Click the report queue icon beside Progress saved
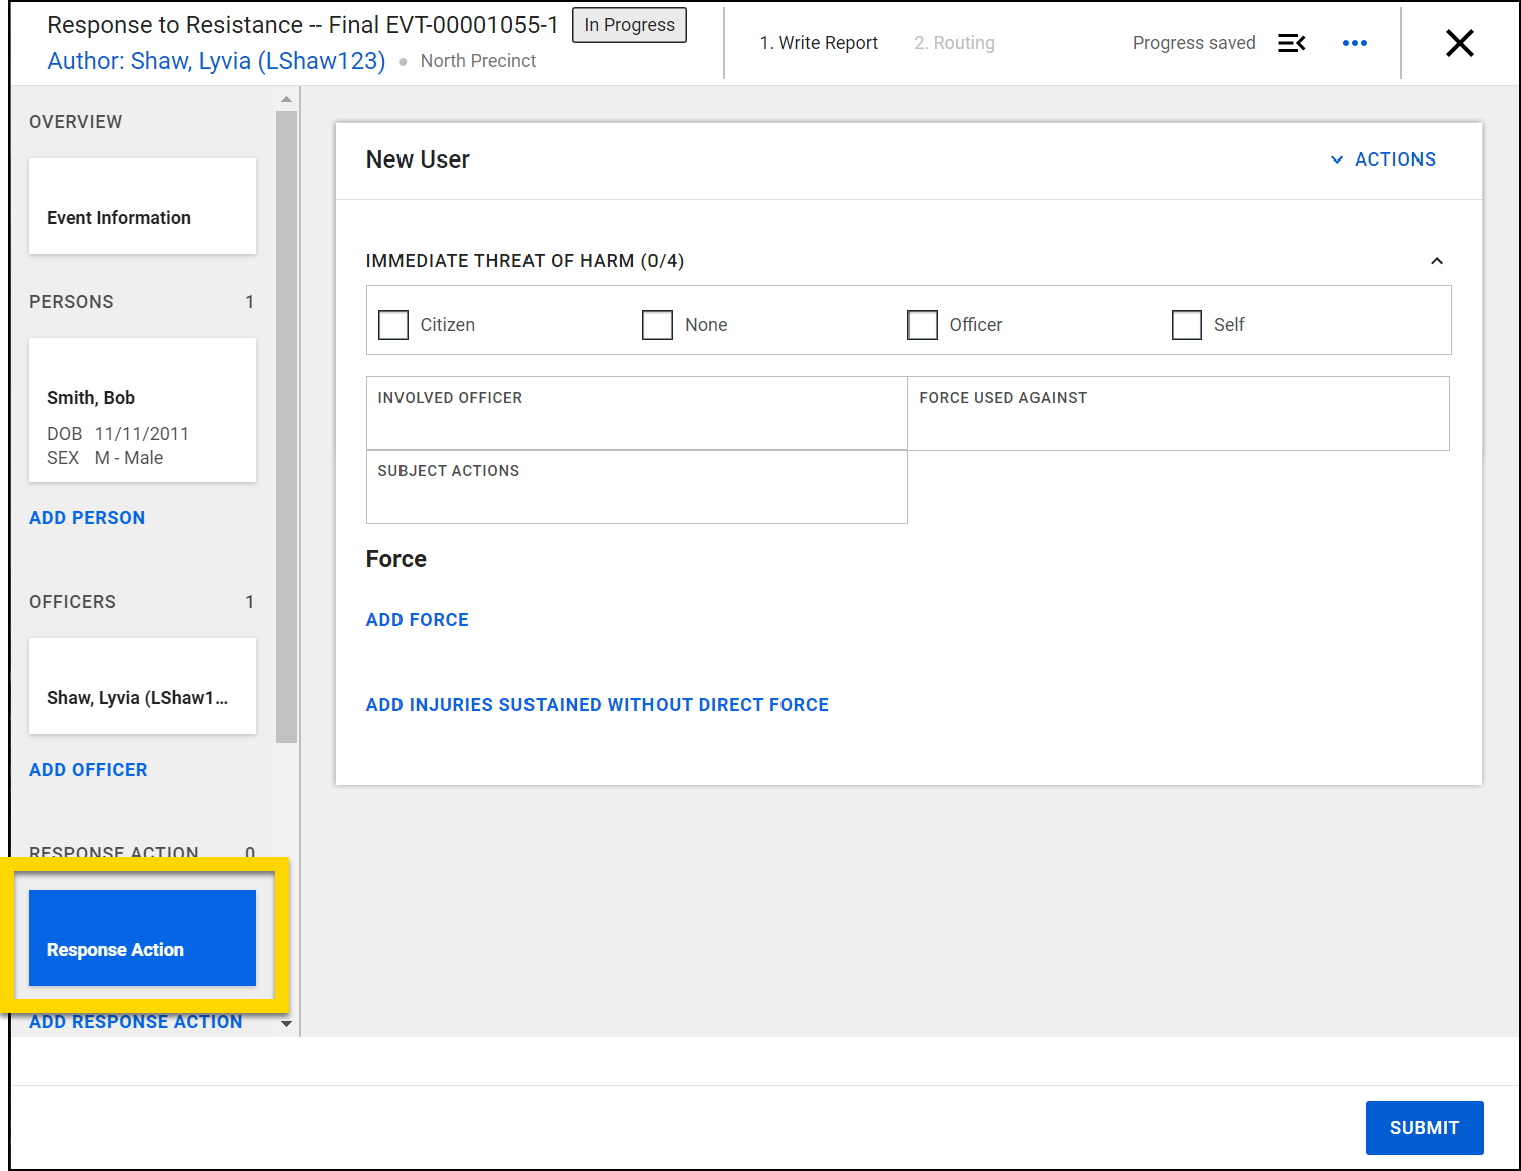Image resolution: width=1521 pixels, height=1171 pixels. (x=1292, y=43)
